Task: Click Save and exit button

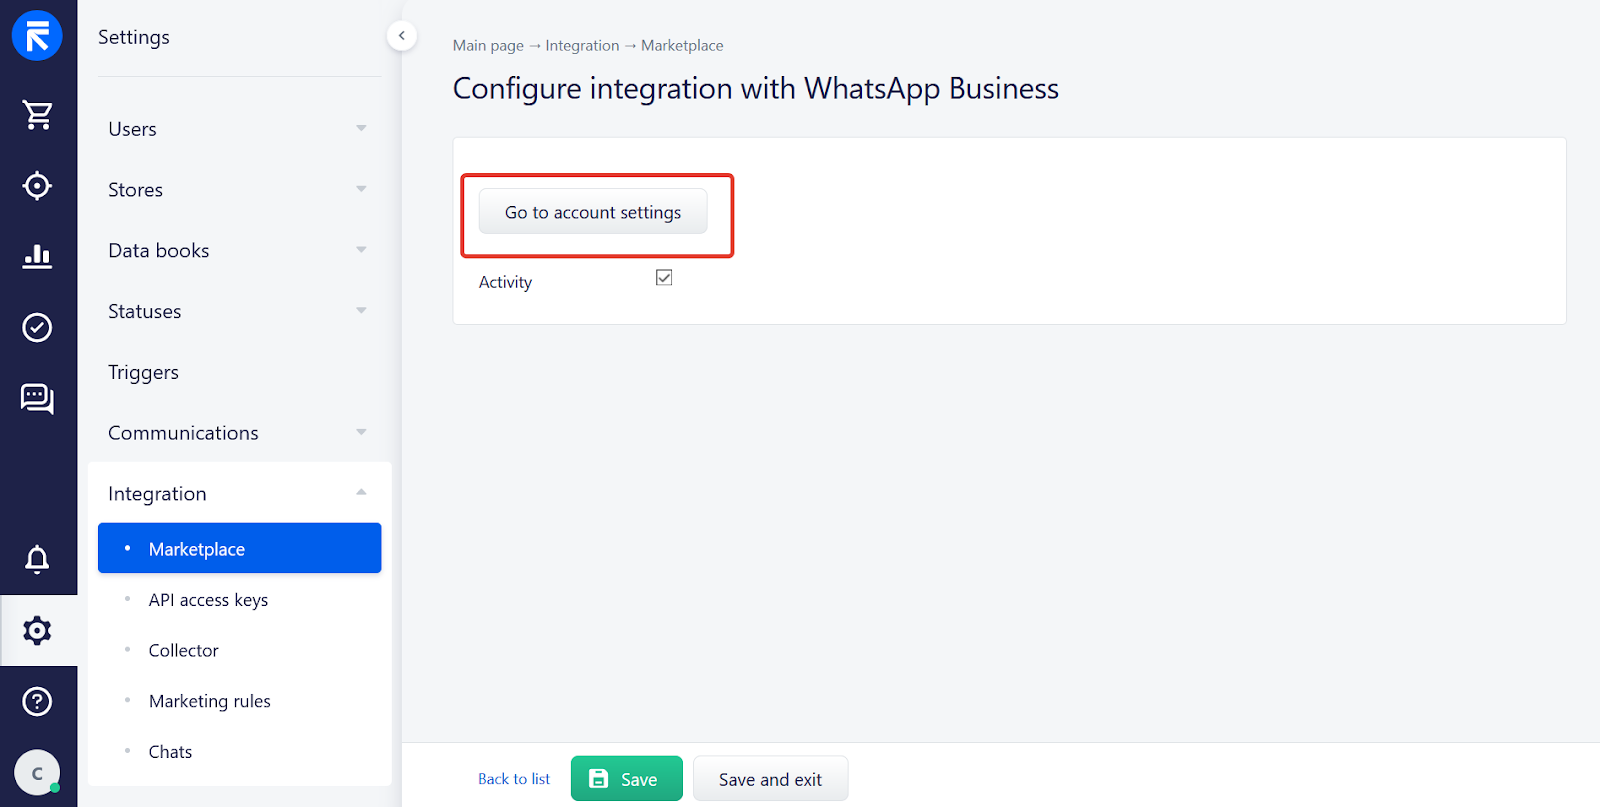Action: click(770, 779)
